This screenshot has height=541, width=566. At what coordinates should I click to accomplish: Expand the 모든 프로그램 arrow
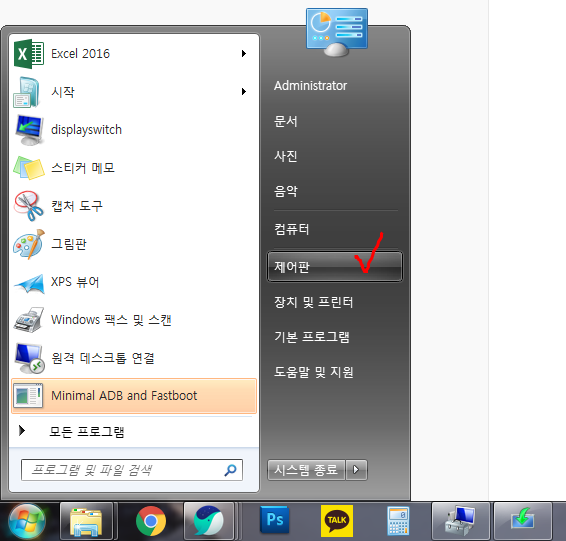pyautogui.click(x=22, y=430)
